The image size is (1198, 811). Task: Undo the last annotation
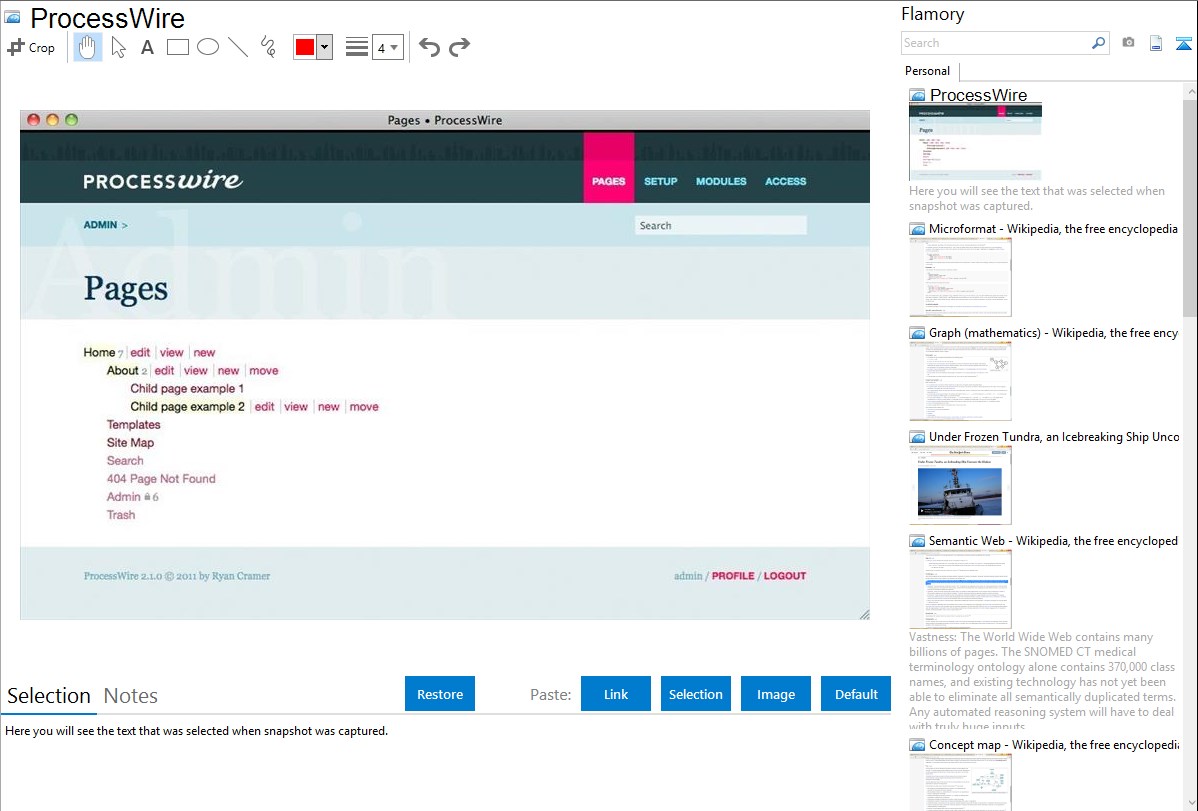(429, 47)
